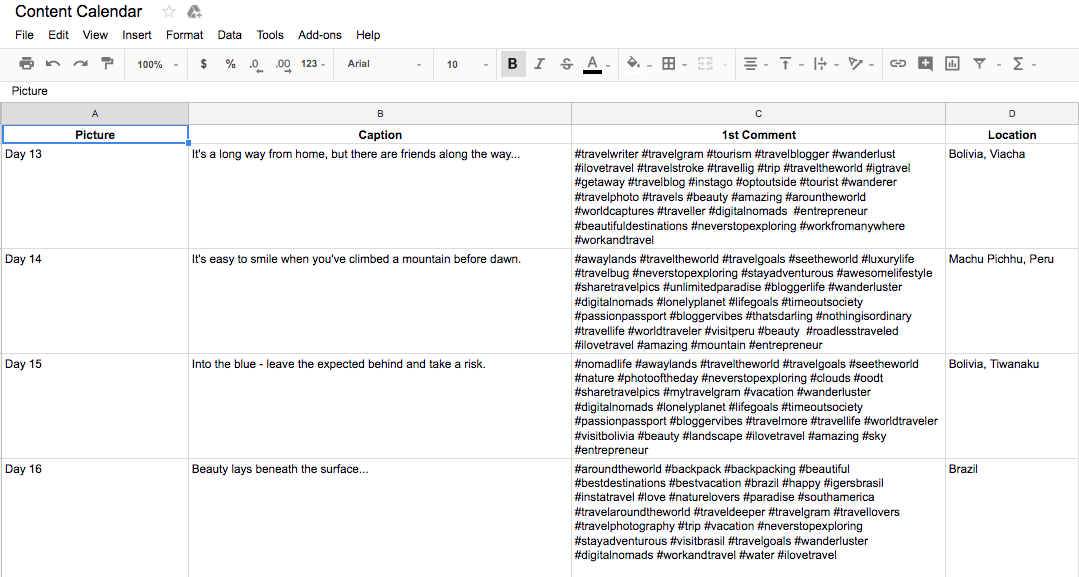Click the Functions sigma icon
This screenshot has height=577, width=1079.
pyautogui.click(x=1018, y=64)
